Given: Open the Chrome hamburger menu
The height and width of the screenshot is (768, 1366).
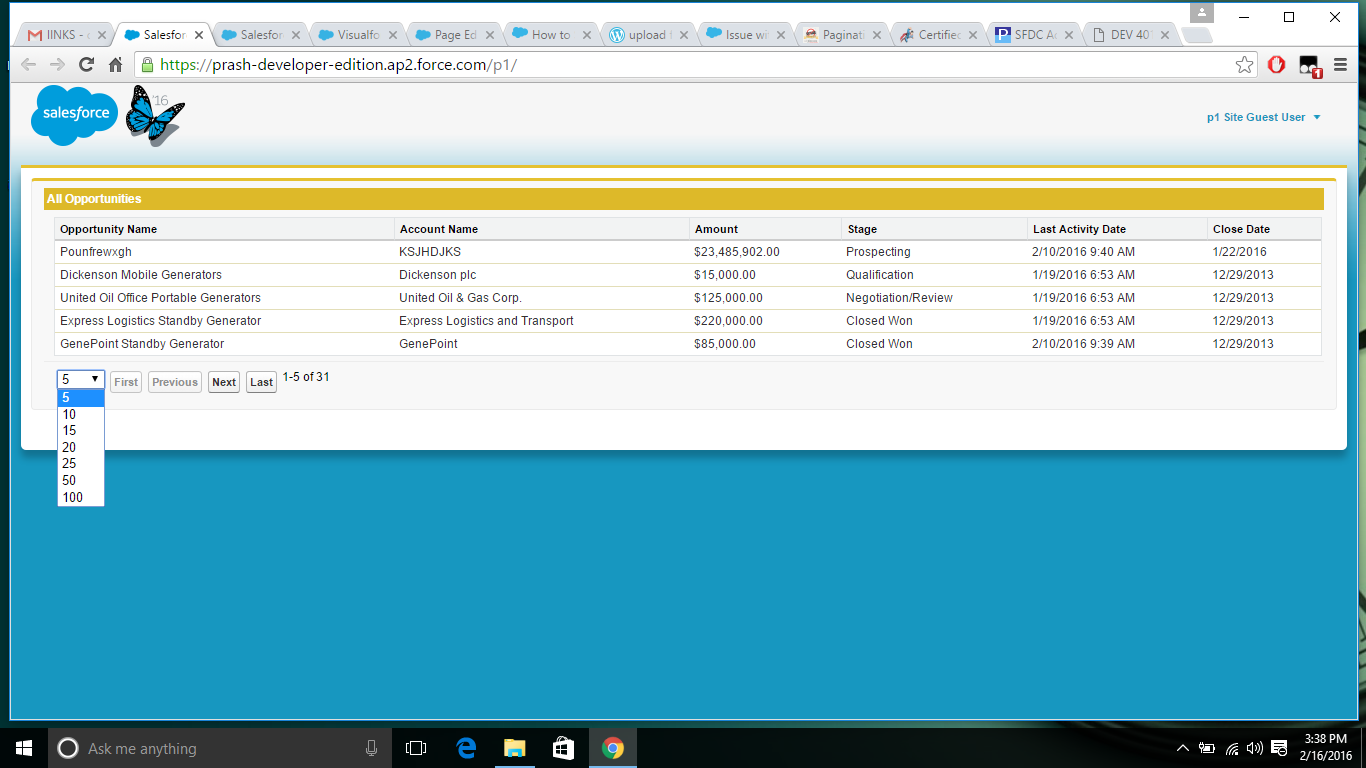Looking at the screenshot, I should 1341,65.
